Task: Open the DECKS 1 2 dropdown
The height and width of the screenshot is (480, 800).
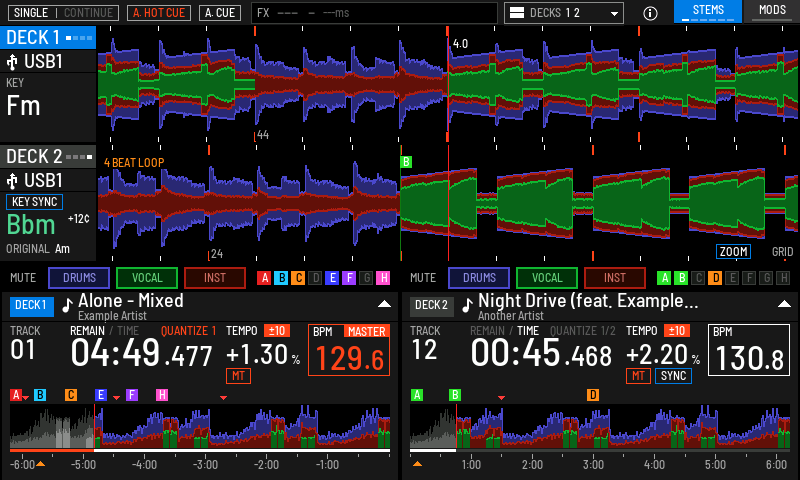Action: coord(564,13)
